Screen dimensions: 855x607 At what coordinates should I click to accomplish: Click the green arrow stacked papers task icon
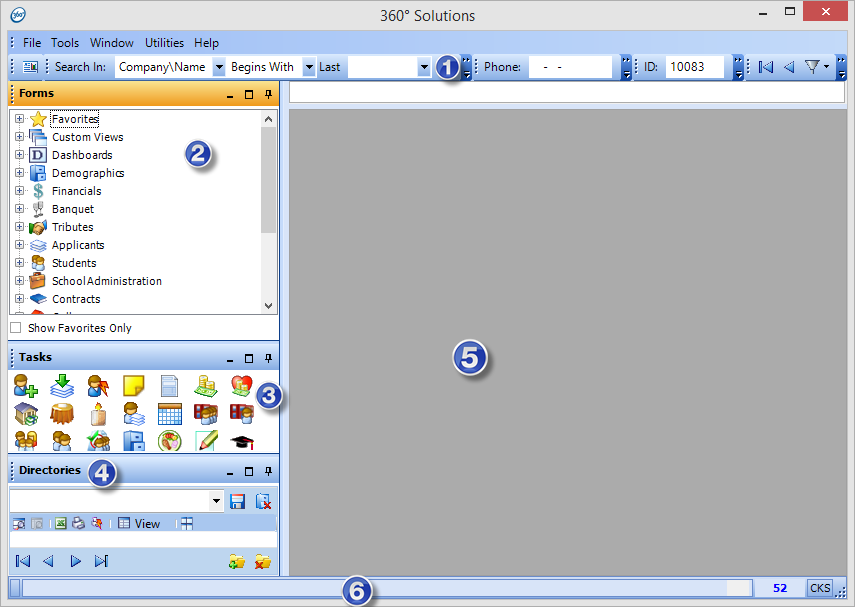pos(62,386)
